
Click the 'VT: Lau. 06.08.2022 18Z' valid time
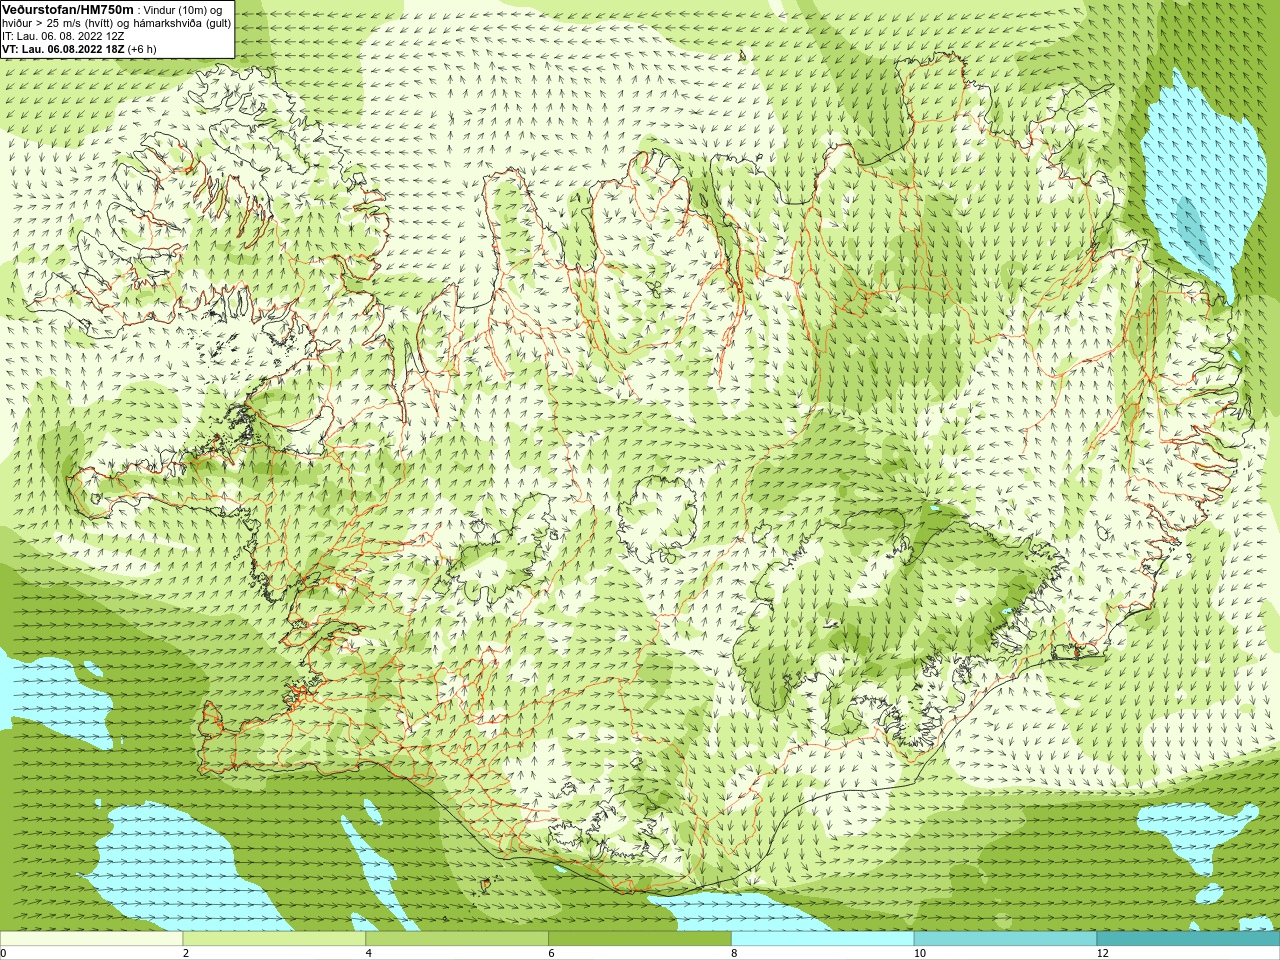point(63,49)
